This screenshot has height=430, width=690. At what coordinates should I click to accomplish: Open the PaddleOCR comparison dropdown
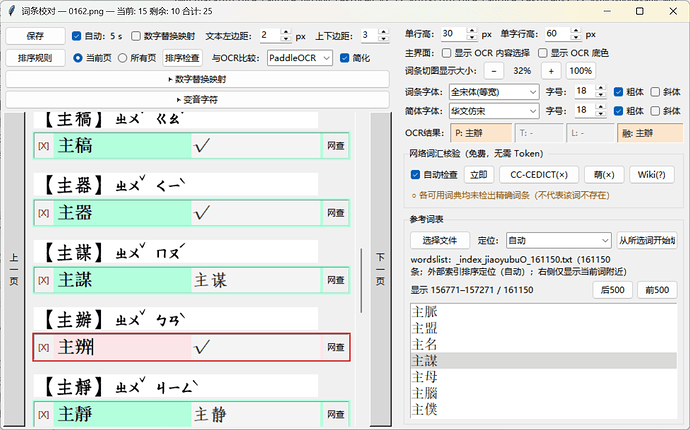pyautogui.click(x=300, y=58)
